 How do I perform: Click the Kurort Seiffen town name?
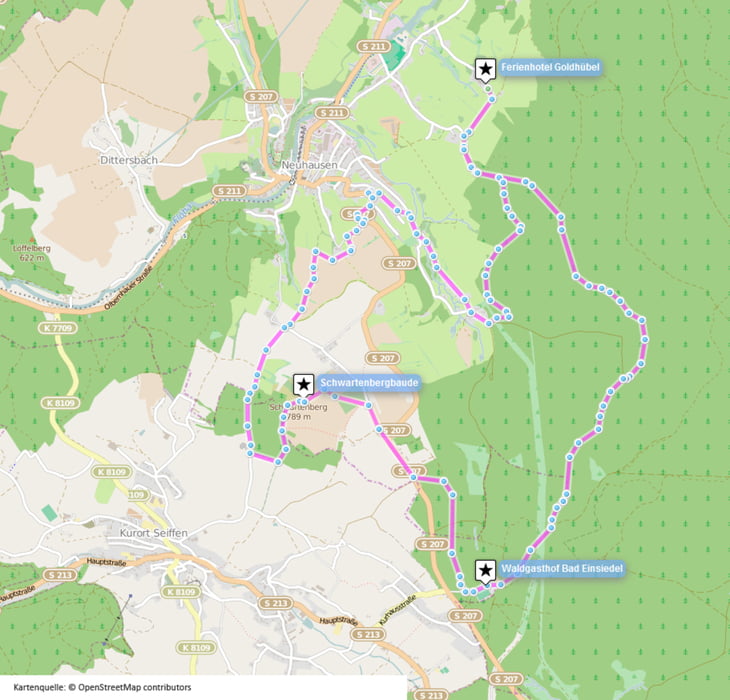click(154, 533)
